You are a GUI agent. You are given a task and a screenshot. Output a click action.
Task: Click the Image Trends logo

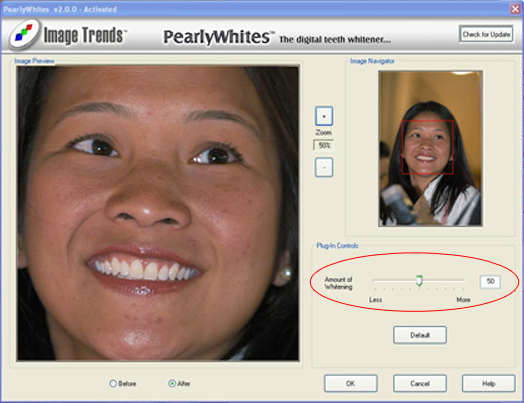(68, 35)
